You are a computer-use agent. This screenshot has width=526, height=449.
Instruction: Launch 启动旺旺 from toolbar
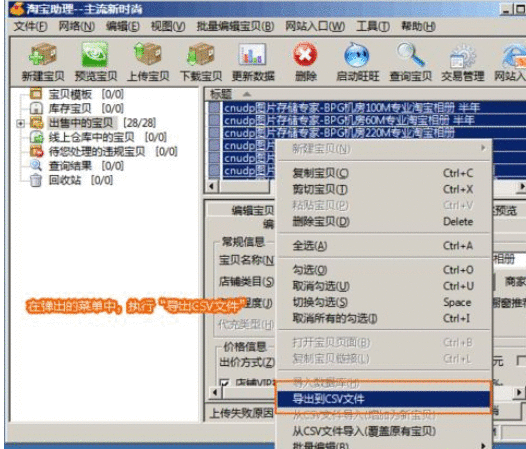point(357,62)
